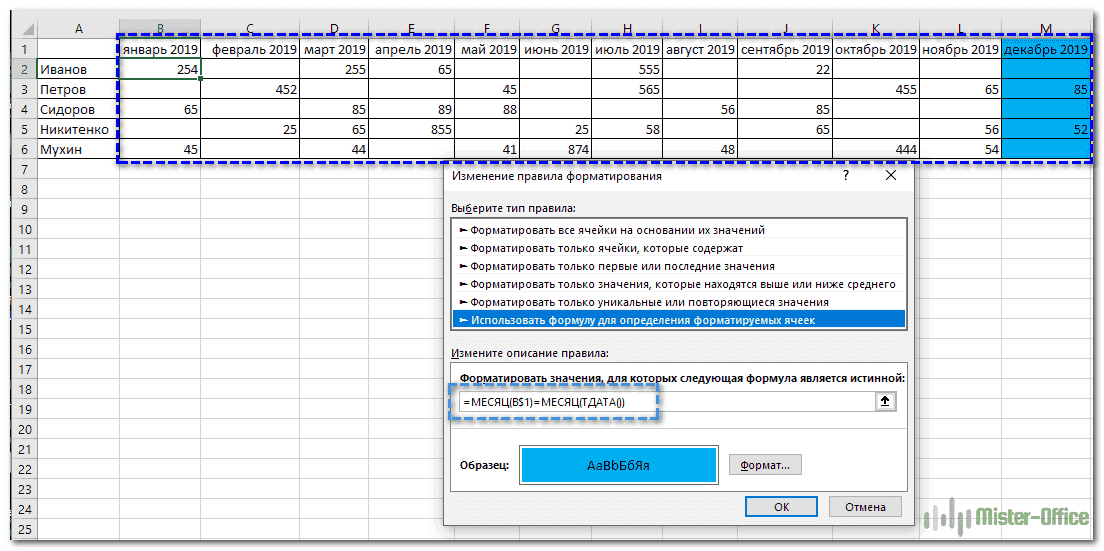Select column header M

(x=1045, y=28)
